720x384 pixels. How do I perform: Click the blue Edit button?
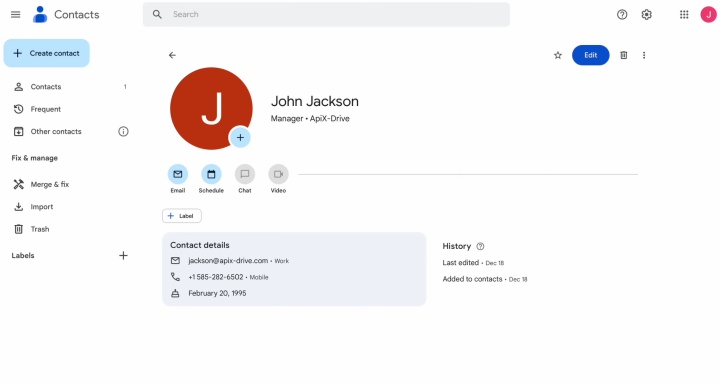click(591, 55)
